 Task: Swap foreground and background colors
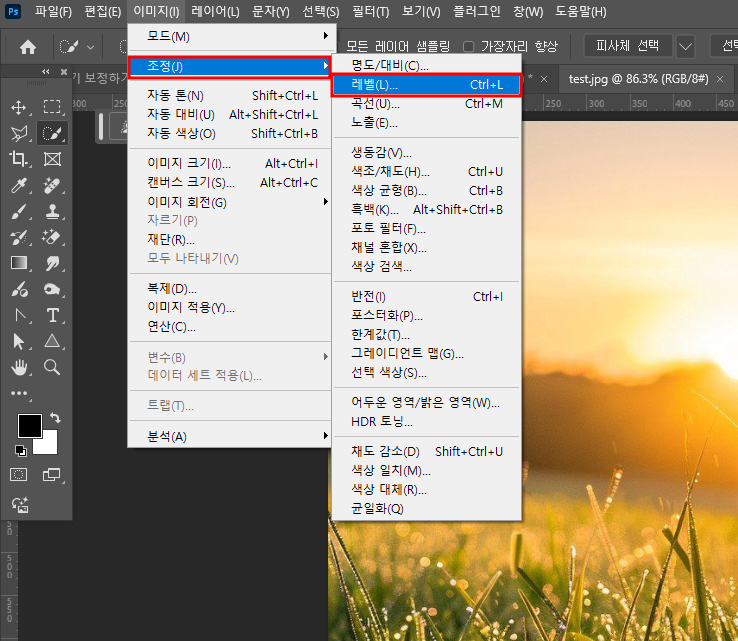pyautogui.click(x=56, y=417)
